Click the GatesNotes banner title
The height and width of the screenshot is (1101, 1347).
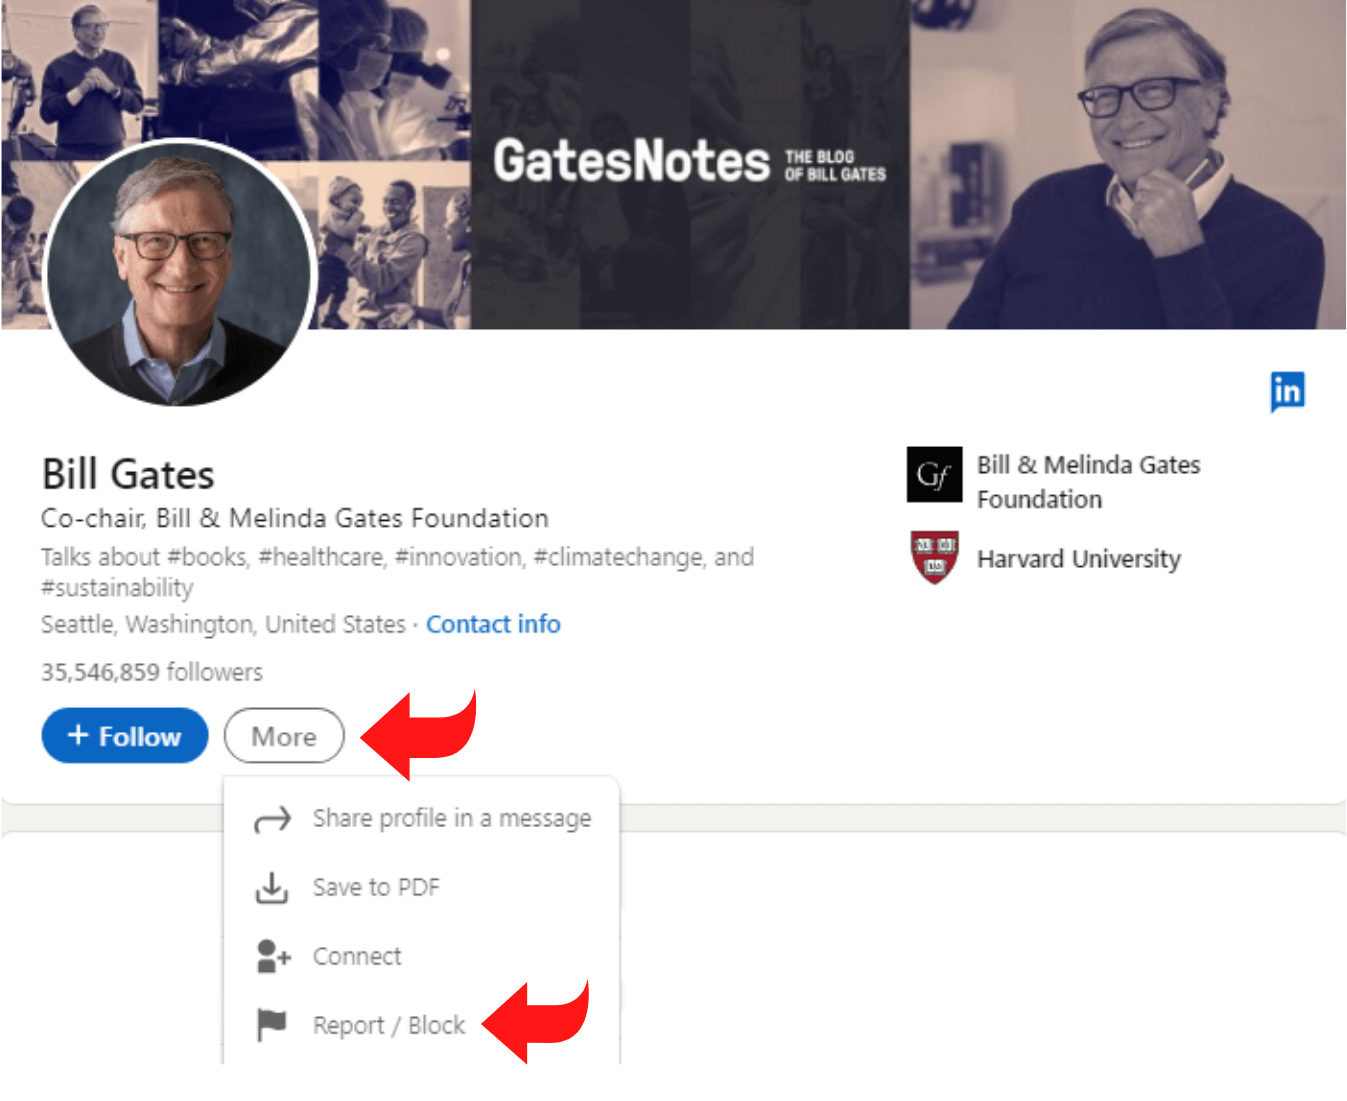coord(632,162)
